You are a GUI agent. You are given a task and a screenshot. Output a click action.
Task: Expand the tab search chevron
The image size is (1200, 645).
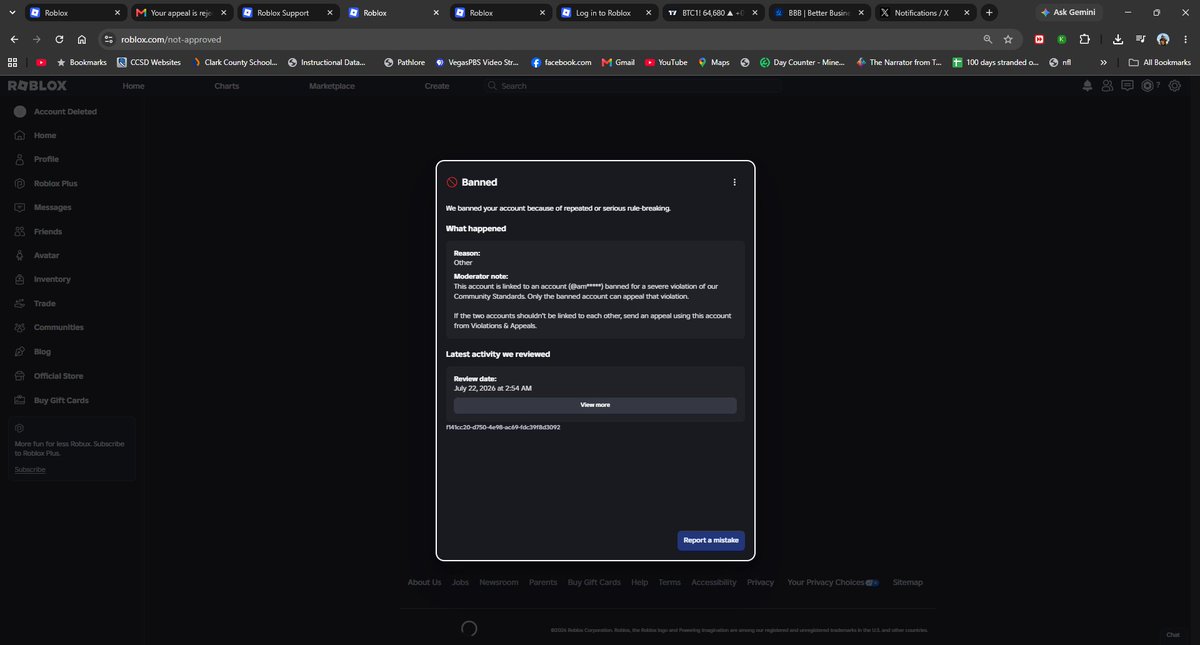[12, 13]
